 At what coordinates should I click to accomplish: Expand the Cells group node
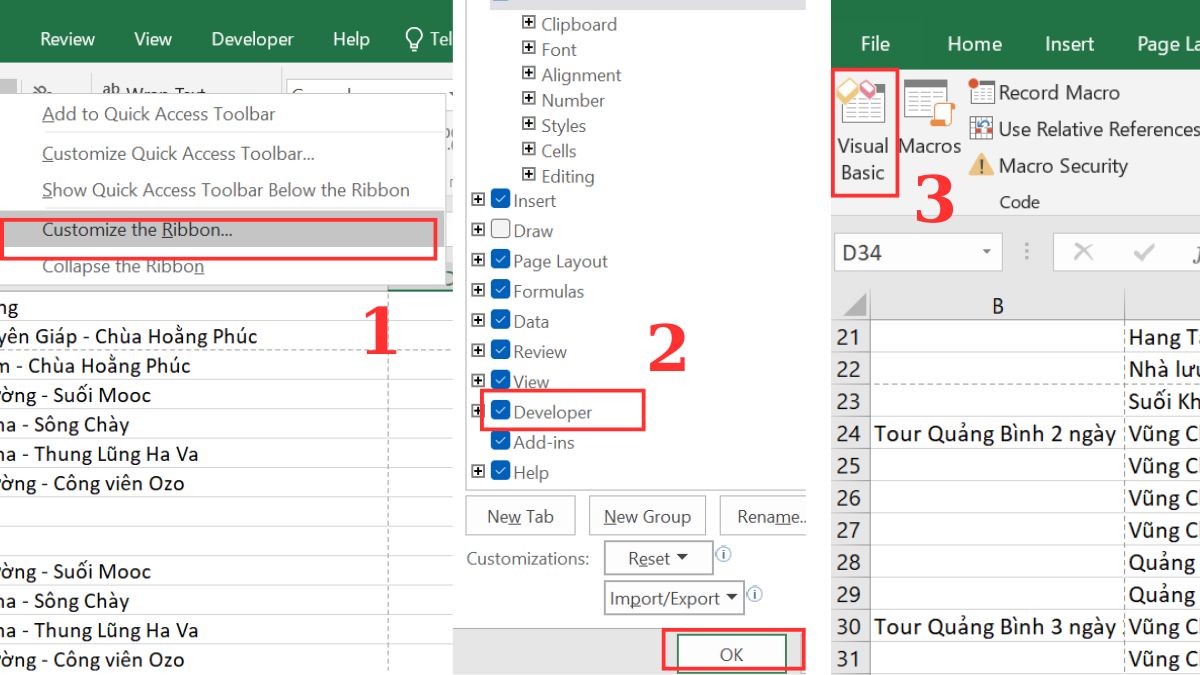(x=528, y=149)
